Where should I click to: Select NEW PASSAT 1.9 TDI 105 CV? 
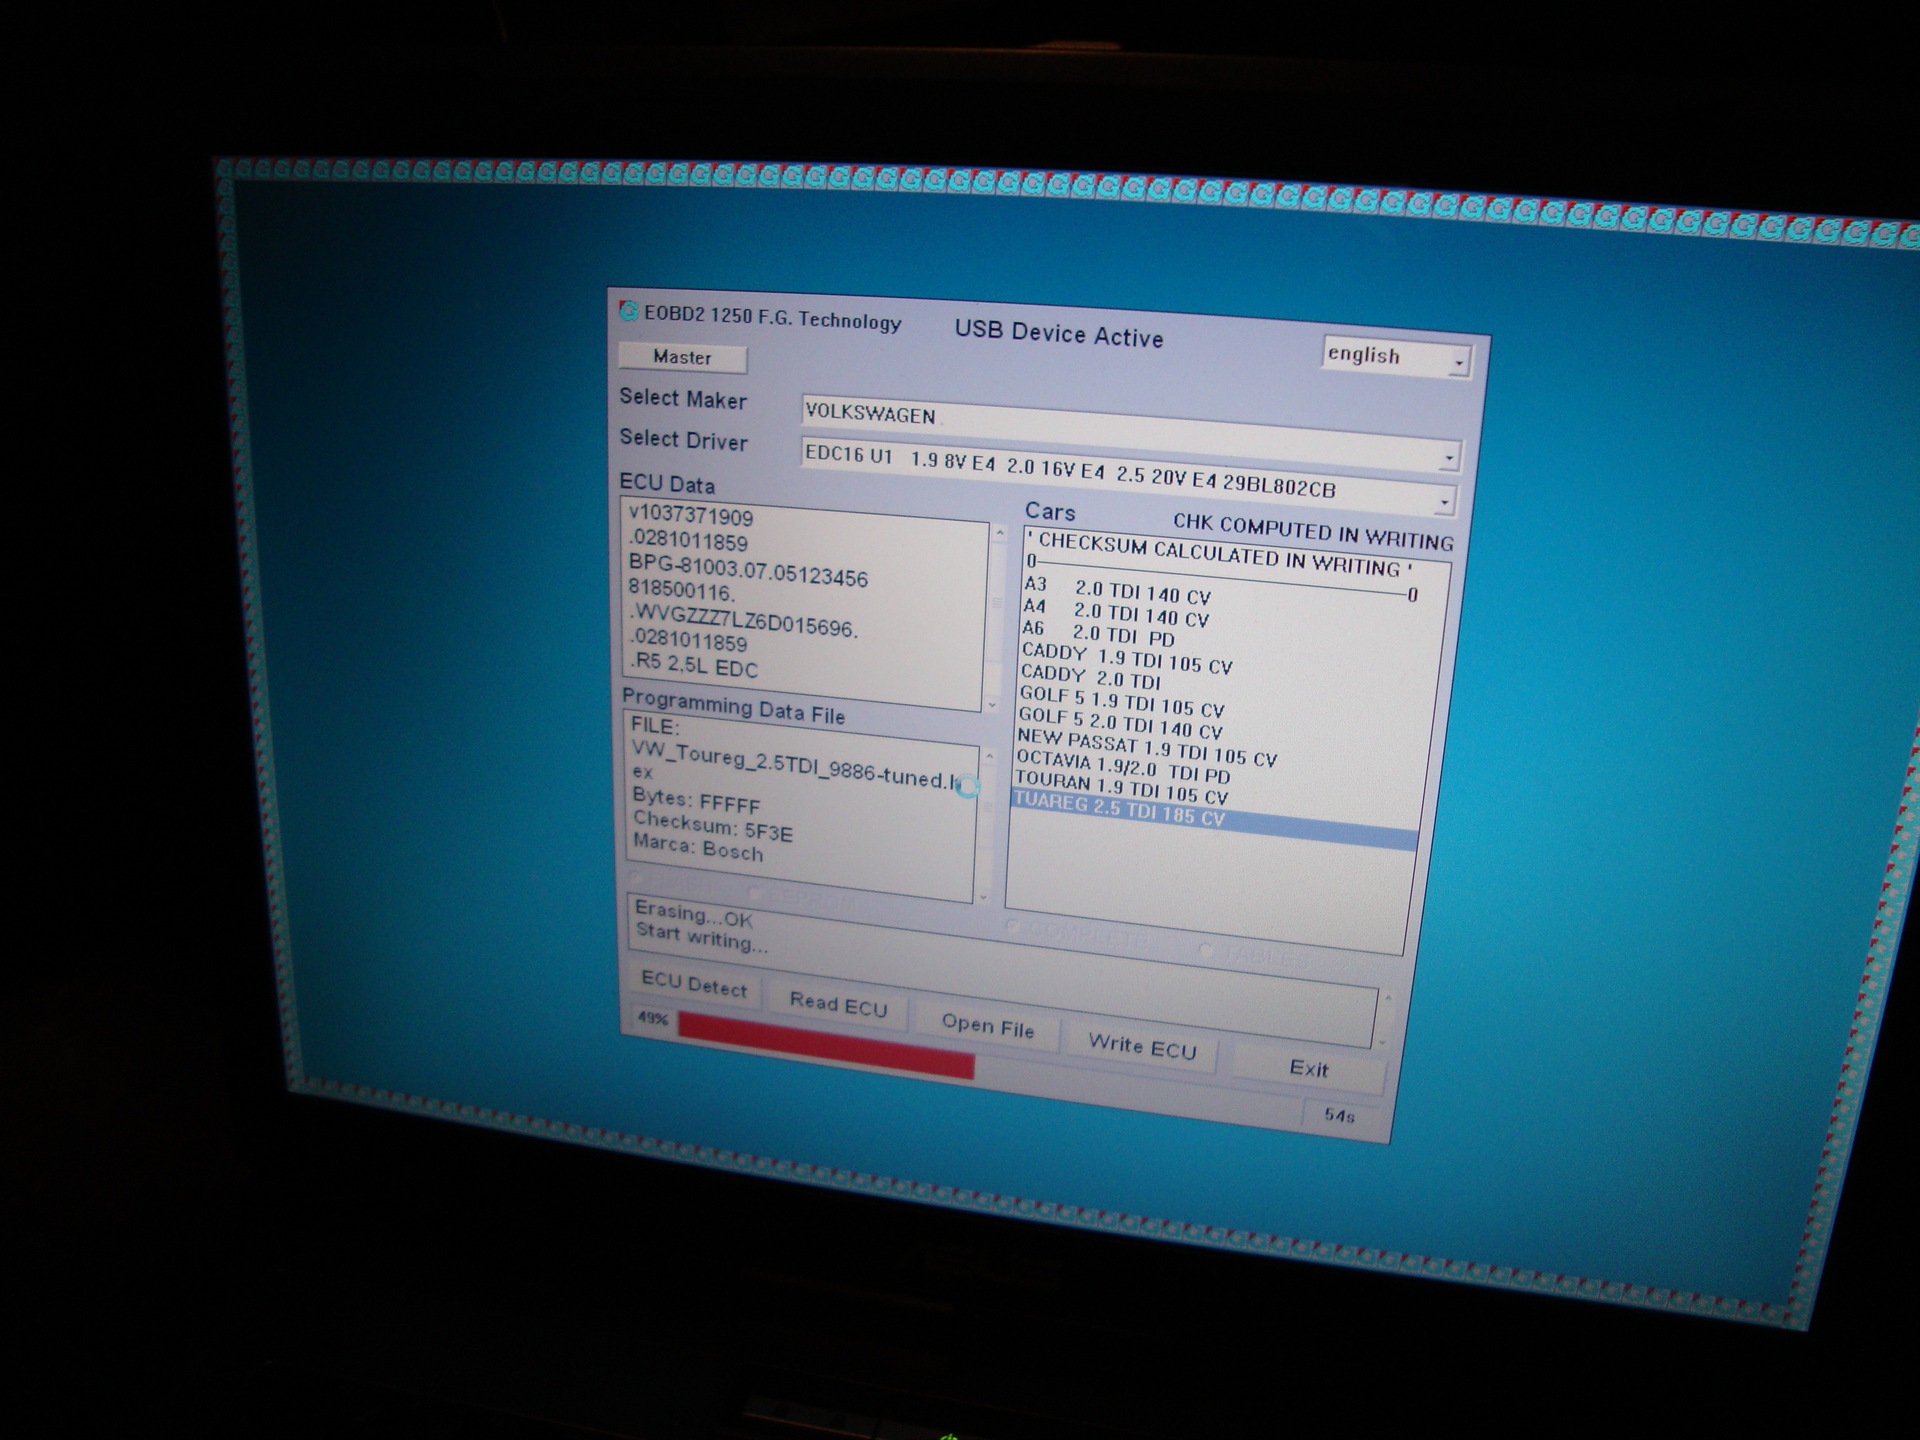point(1147,748)
